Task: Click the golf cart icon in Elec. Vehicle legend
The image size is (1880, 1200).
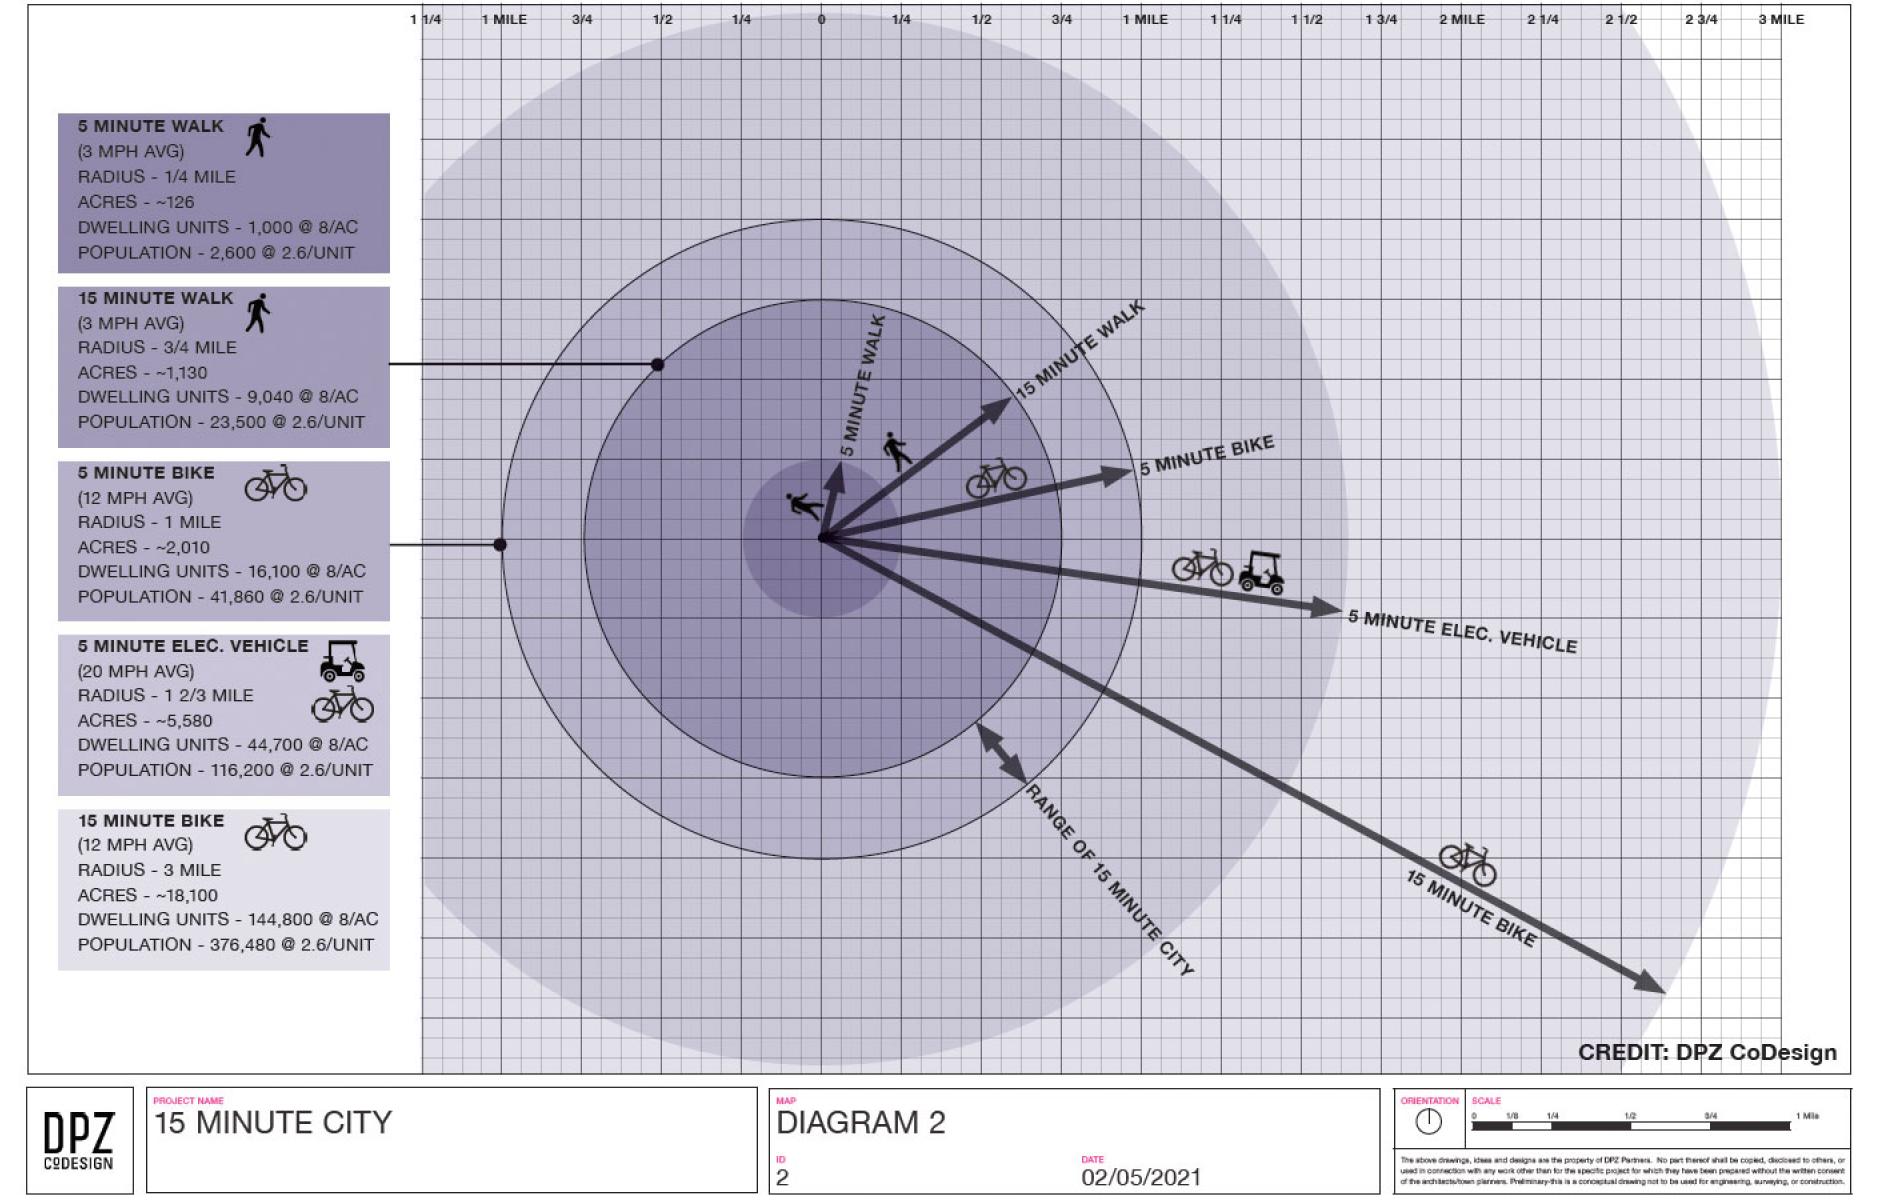Action: pyautogui.click(x=342, y=661)
